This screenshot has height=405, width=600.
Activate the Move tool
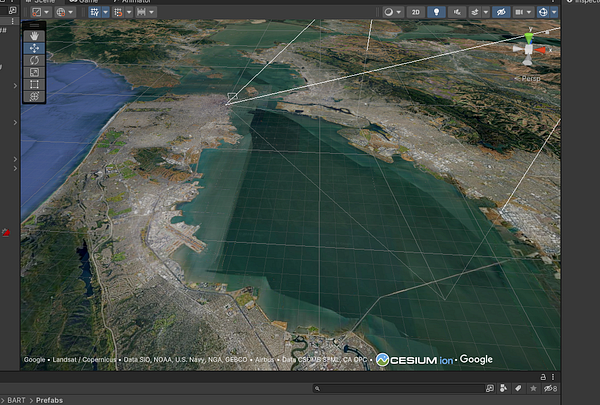[34, 47]
